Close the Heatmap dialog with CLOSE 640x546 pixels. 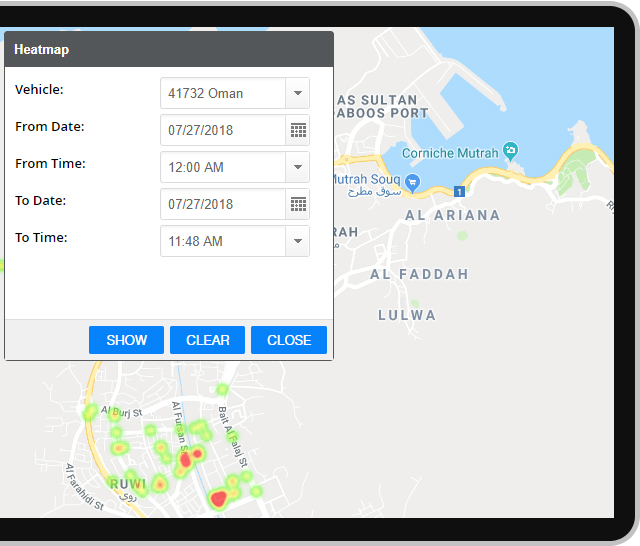[288, 340]
